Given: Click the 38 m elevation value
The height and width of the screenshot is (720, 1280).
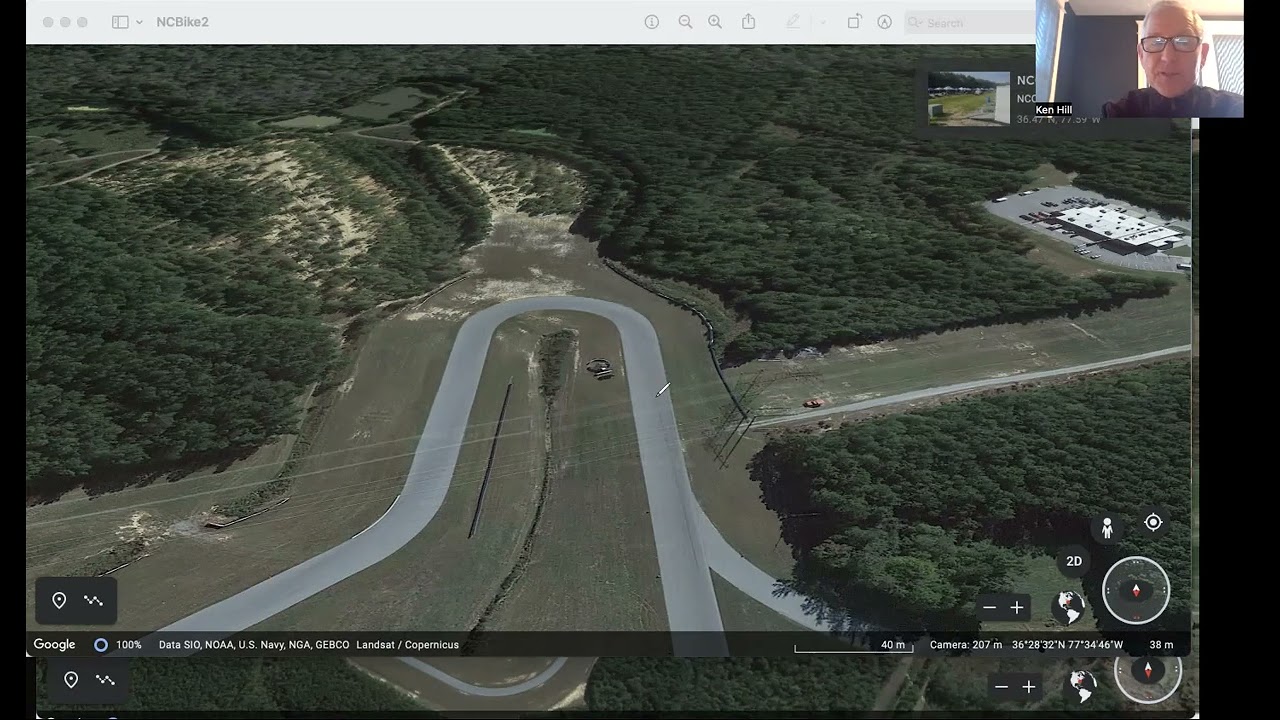Looking at the screenshot, I should (x=1161, y=645).
